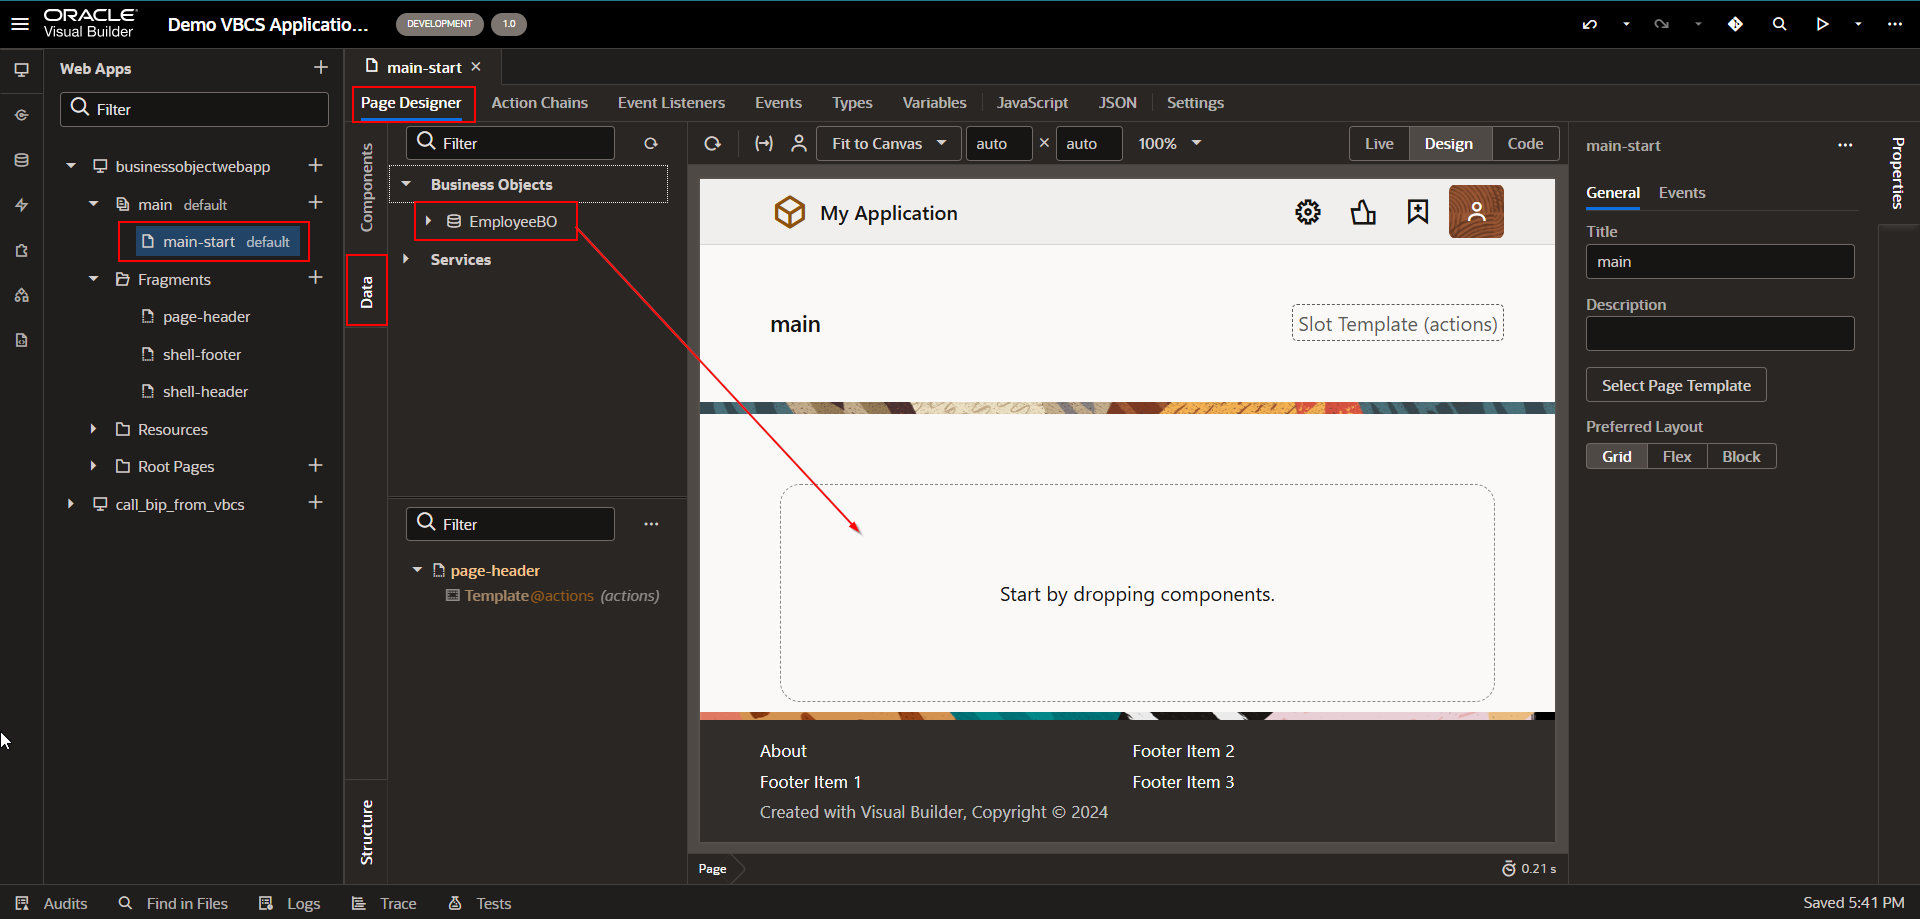Add new web app plus icon
Viewport: 1920px width, 919px height.
[320, 67]
